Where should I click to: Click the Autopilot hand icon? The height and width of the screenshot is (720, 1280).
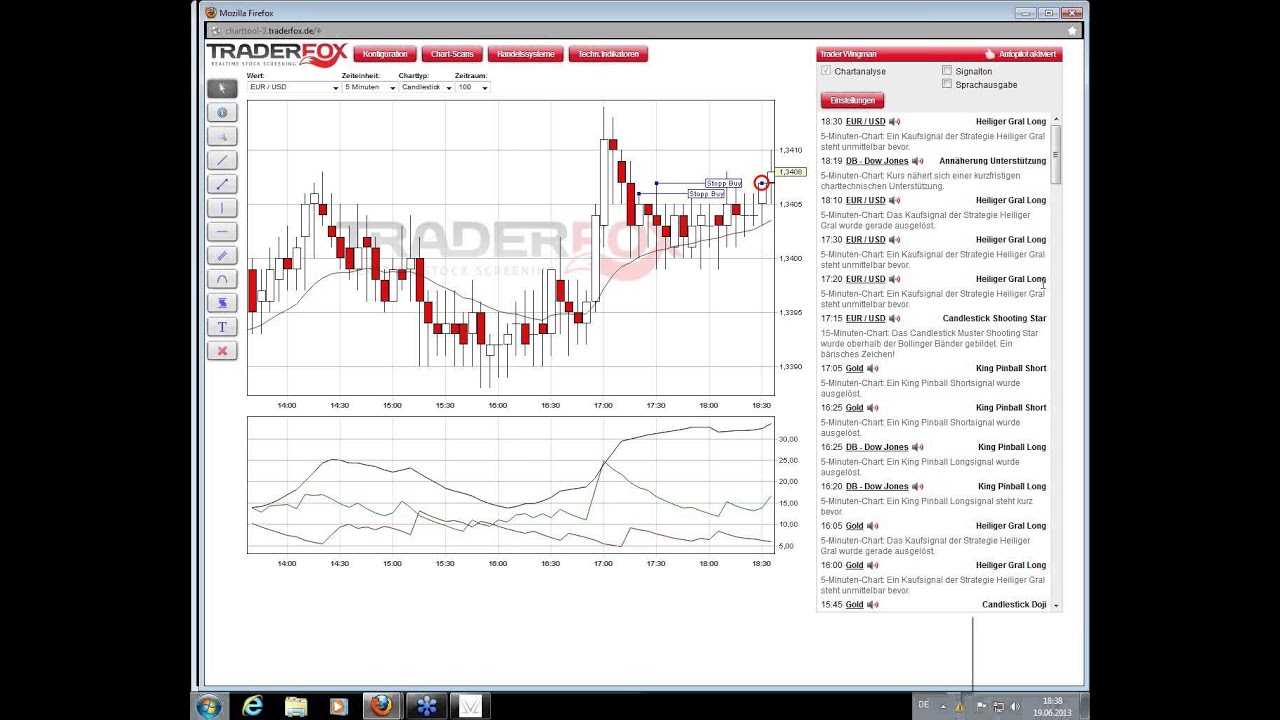(990, 54)
